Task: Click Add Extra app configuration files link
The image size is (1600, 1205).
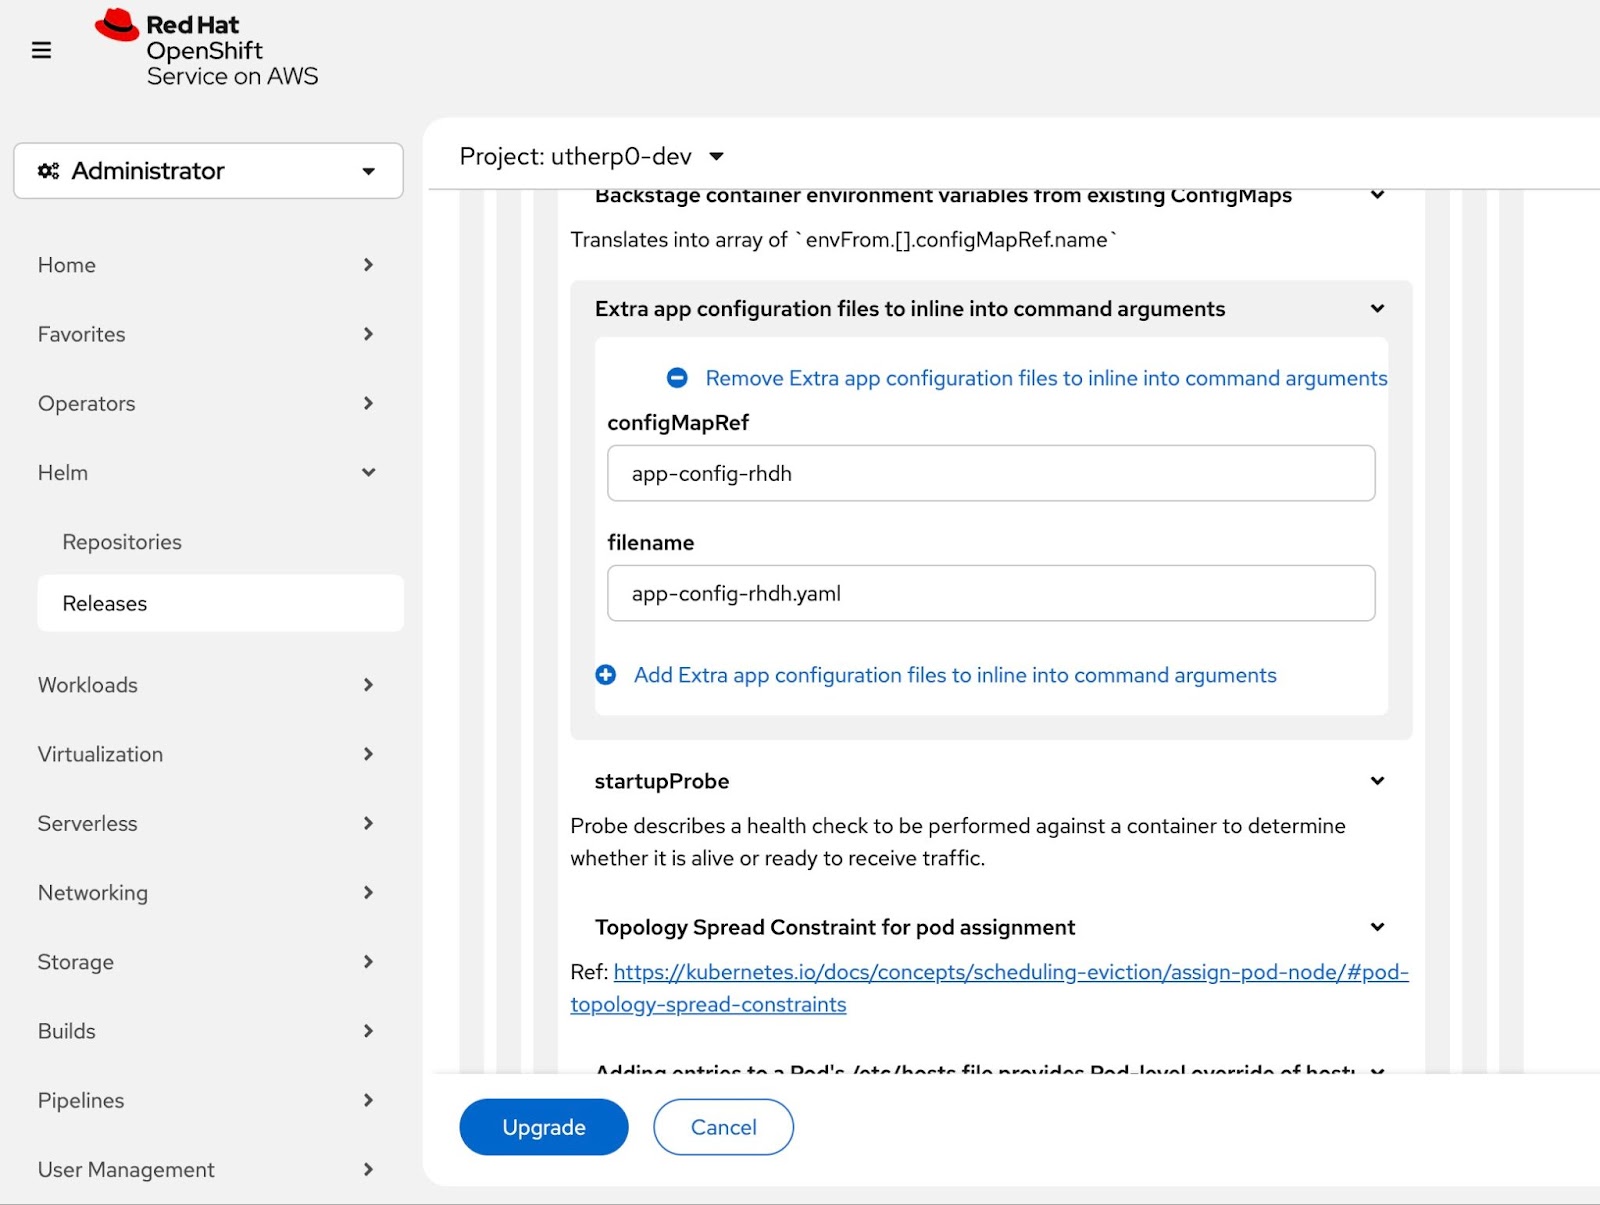Action: (x=954, y=675)
